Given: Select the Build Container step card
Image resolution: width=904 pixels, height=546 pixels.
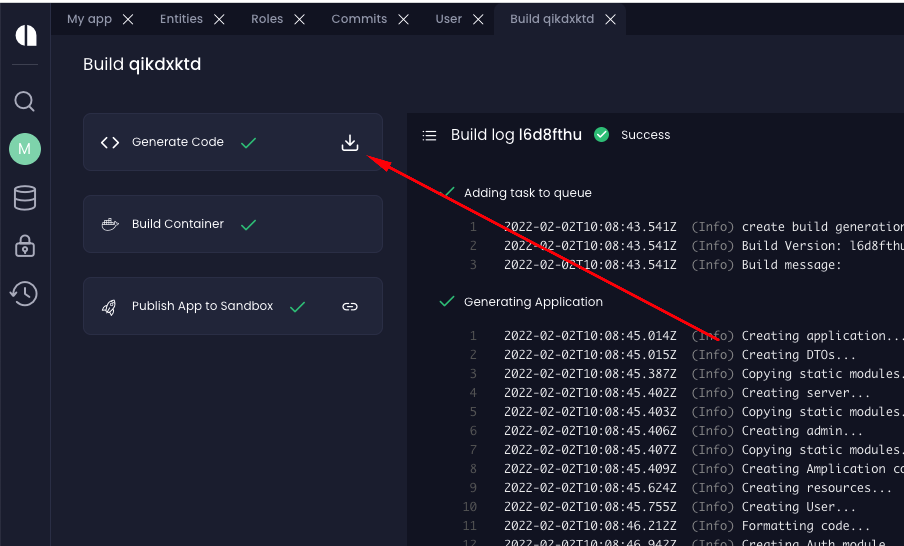Looking at the screenshot, I should pyautogui.click(x=233, y=224).
